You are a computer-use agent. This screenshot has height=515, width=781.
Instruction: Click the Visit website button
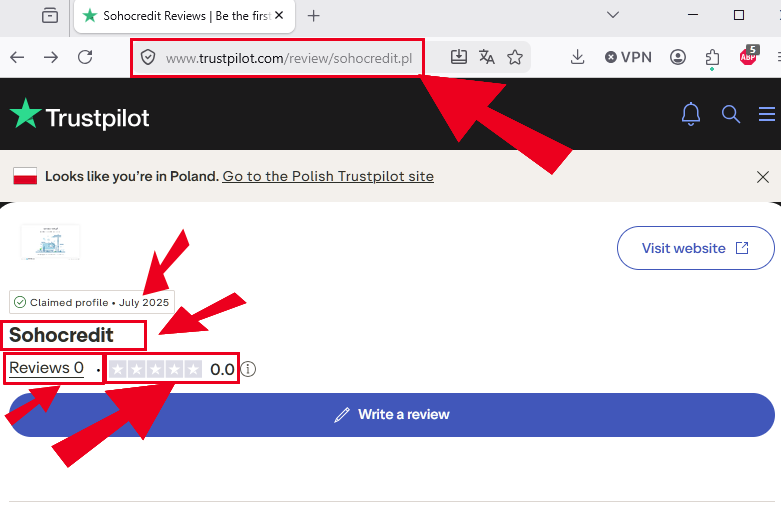(695, 248)
